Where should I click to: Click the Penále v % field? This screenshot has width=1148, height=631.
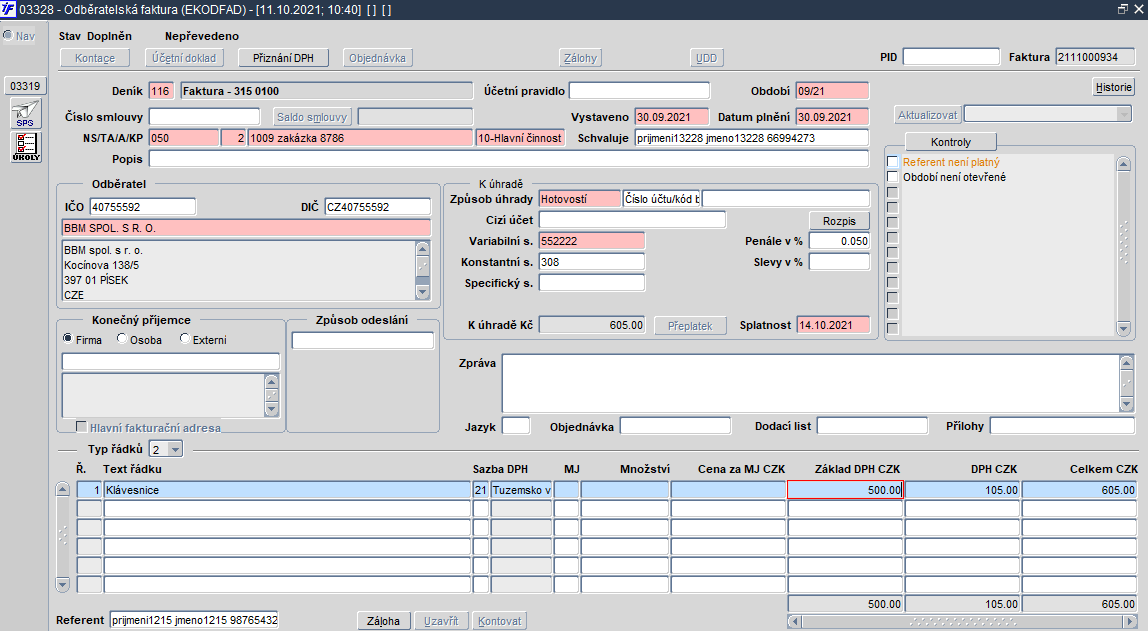point(840,241)
